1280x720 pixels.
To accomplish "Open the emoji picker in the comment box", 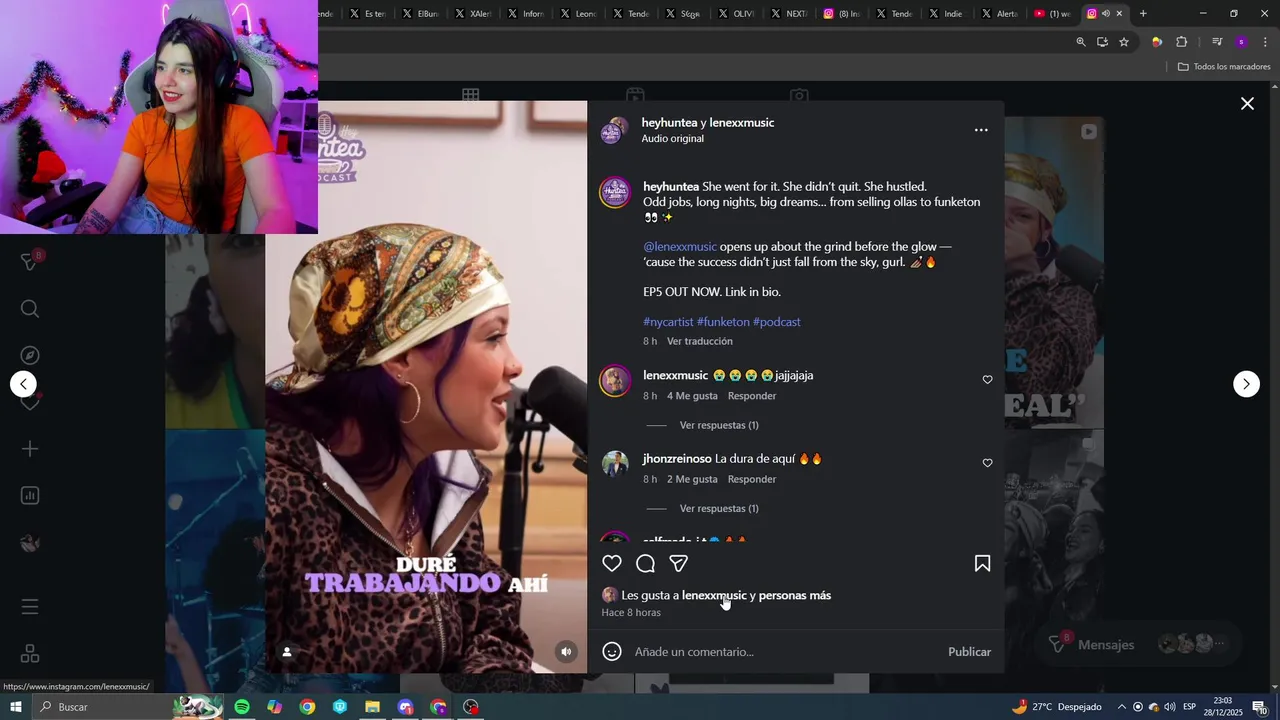I will click(612, 652).
